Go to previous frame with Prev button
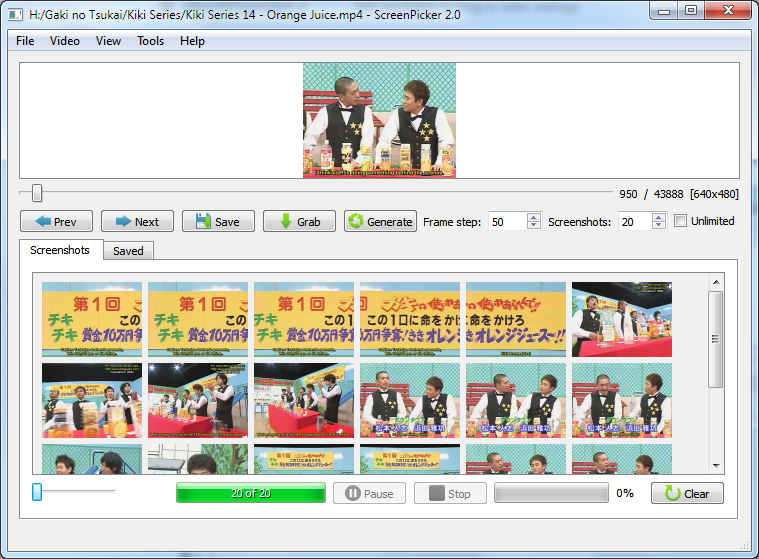The width and height of the screenshot is (759, 559). (x=56, y=221)
